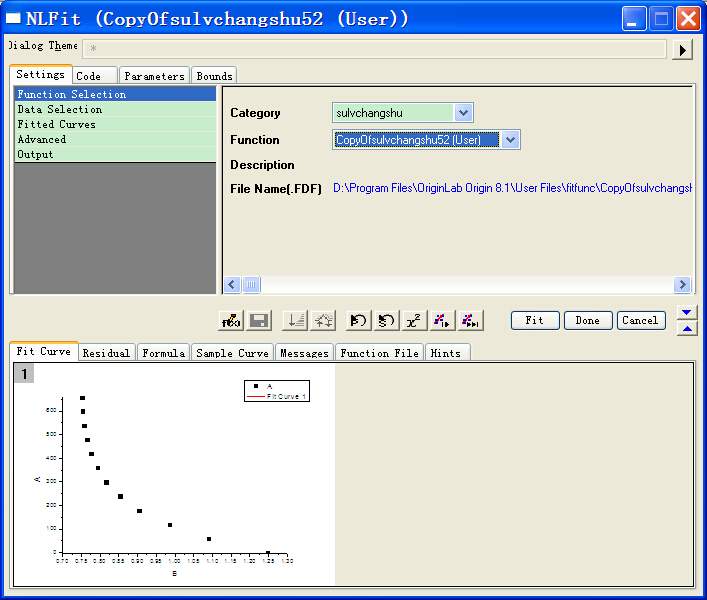Viewport: 707px width, 600px height.
Task: Click the Cancel button
Action: [641, 321]
